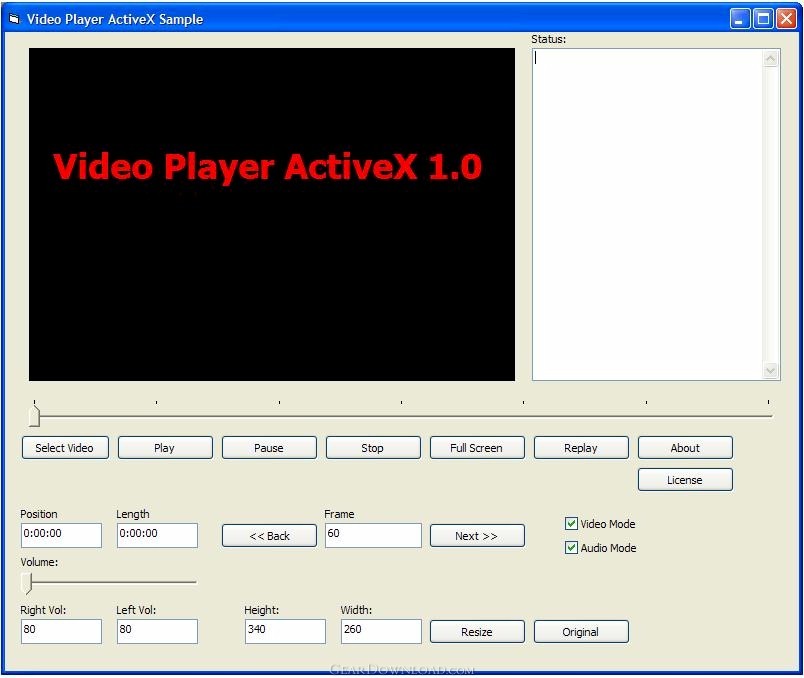Click the Right Vol input field
This screenshot has width=804, height=678.
click(62, 631)
